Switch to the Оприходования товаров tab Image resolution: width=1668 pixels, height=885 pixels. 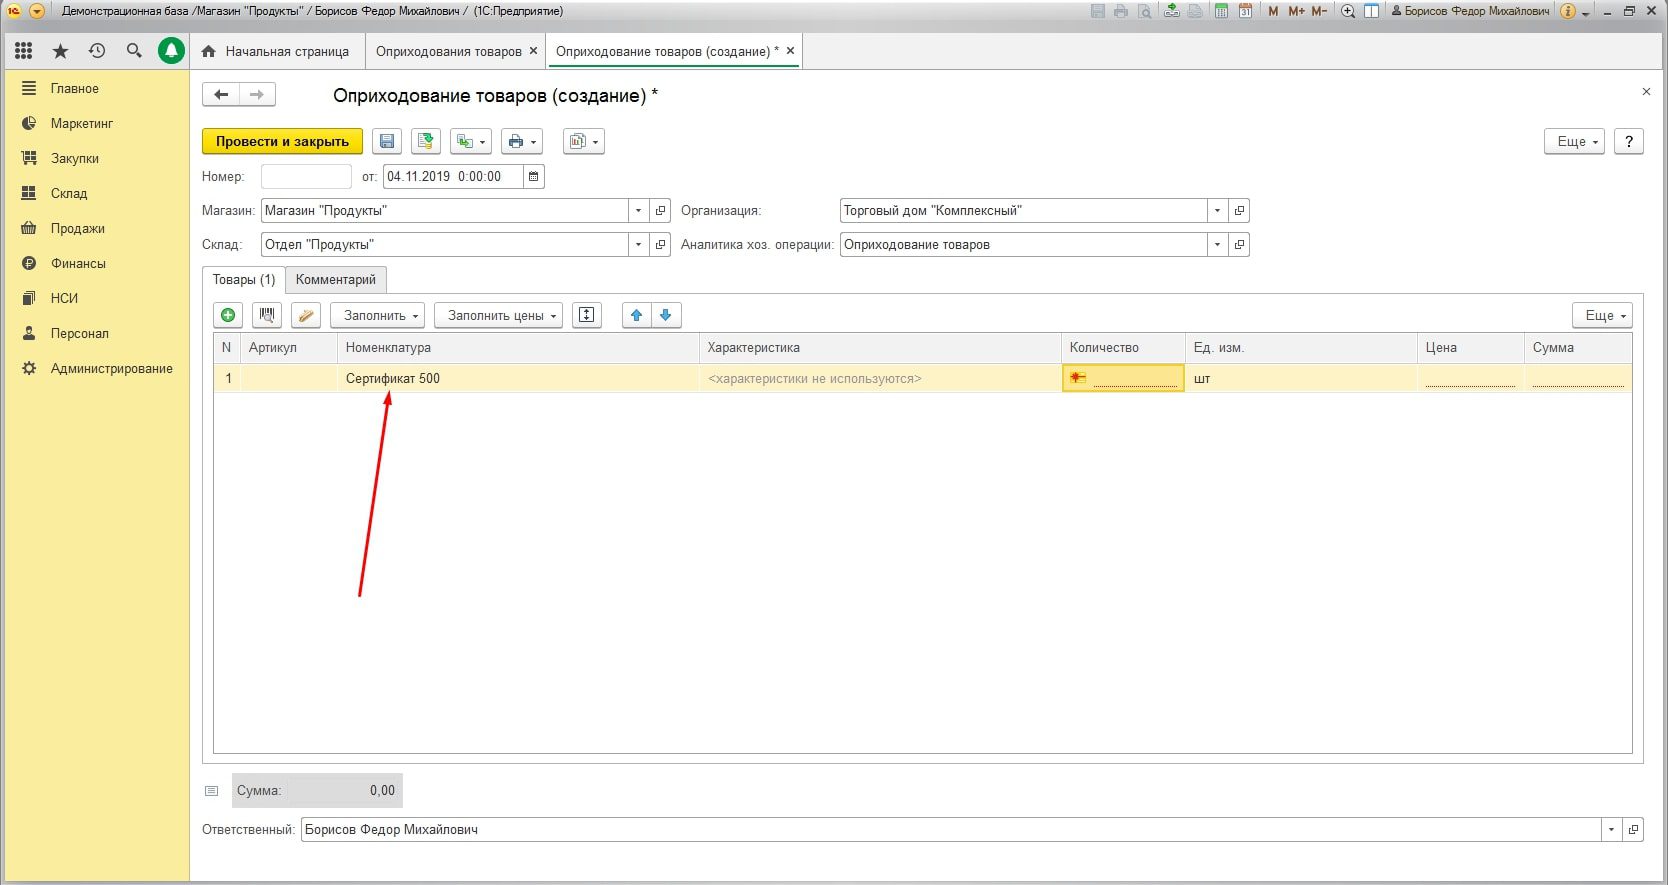click(x=448, y=51)
